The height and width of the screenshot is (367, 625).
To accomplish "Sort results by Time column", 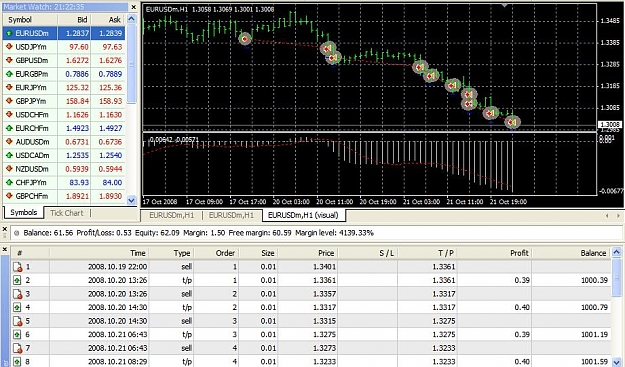I will tap(100, 253).
